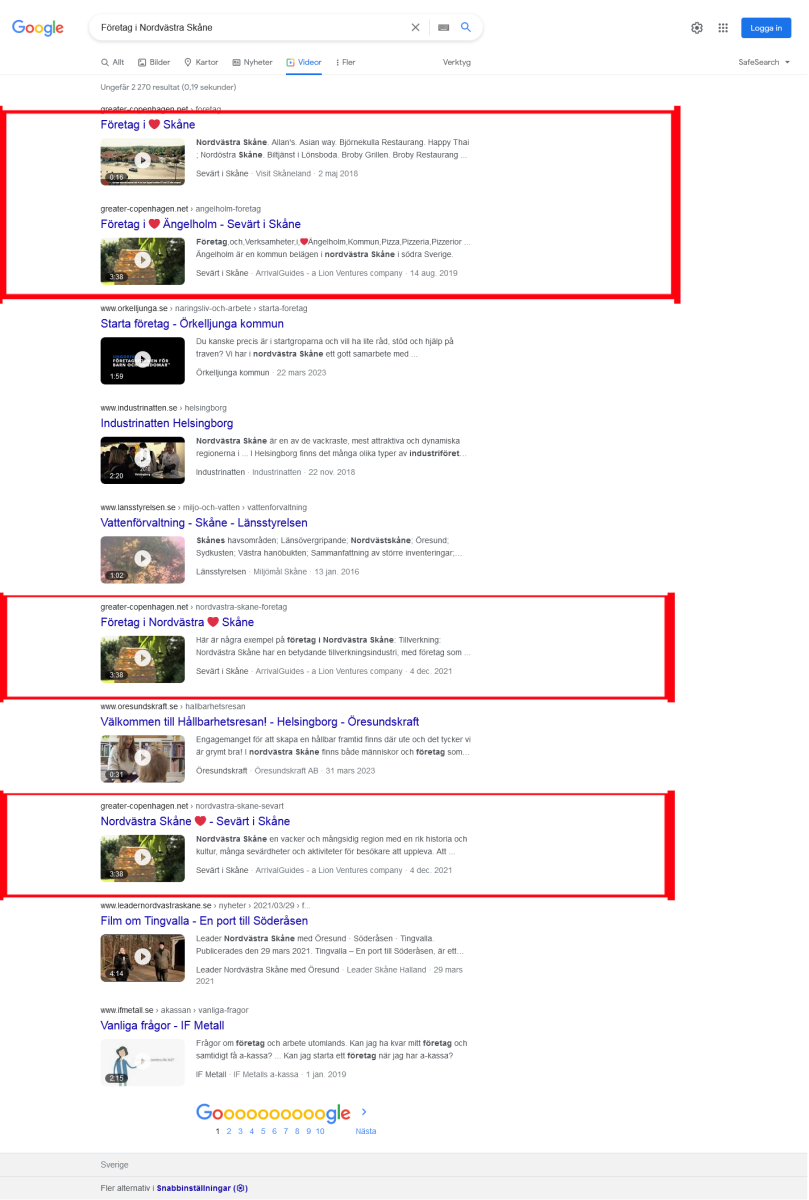This screenshot has width=809, height=1200.
Task: Click the www.ifmetall.se breadcrumb URL
Action: (128, 1010)
